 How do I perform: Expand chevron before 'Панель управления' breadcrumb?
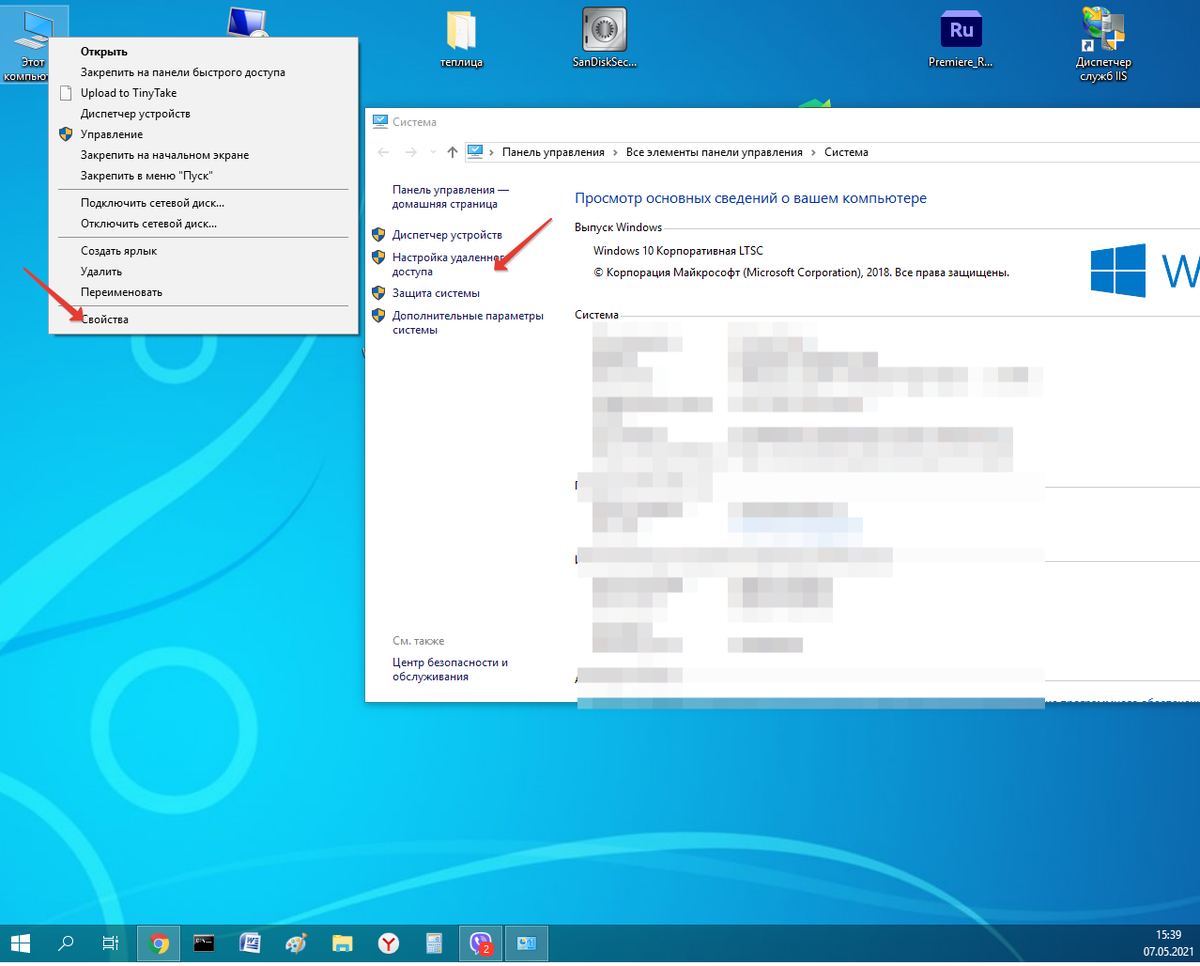pyautogui.click(x=492, y=152)
